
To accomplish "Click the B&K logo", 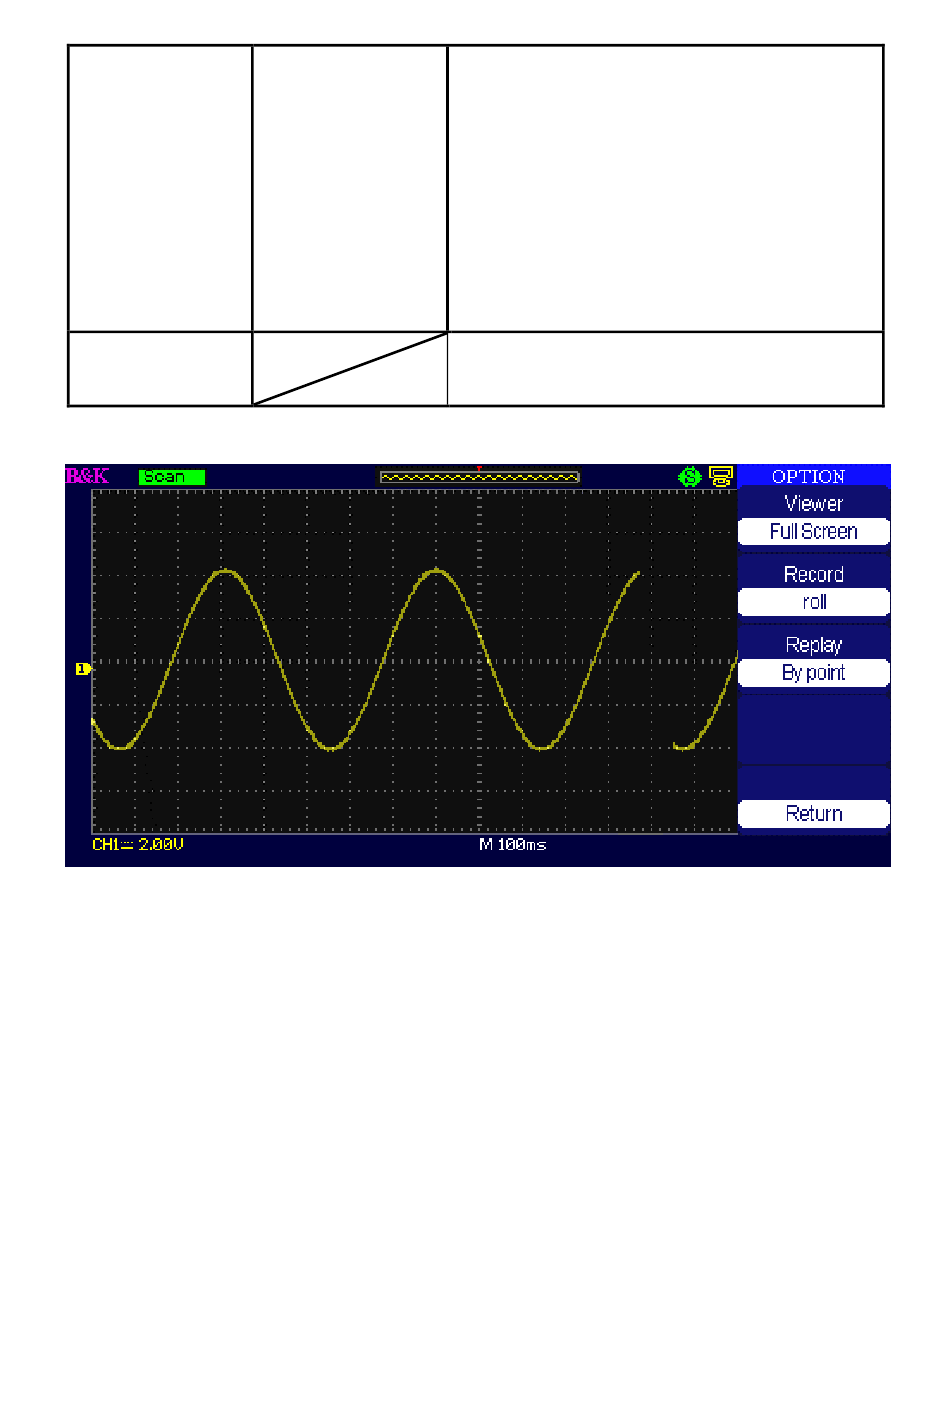I will [x=87, y=476].
